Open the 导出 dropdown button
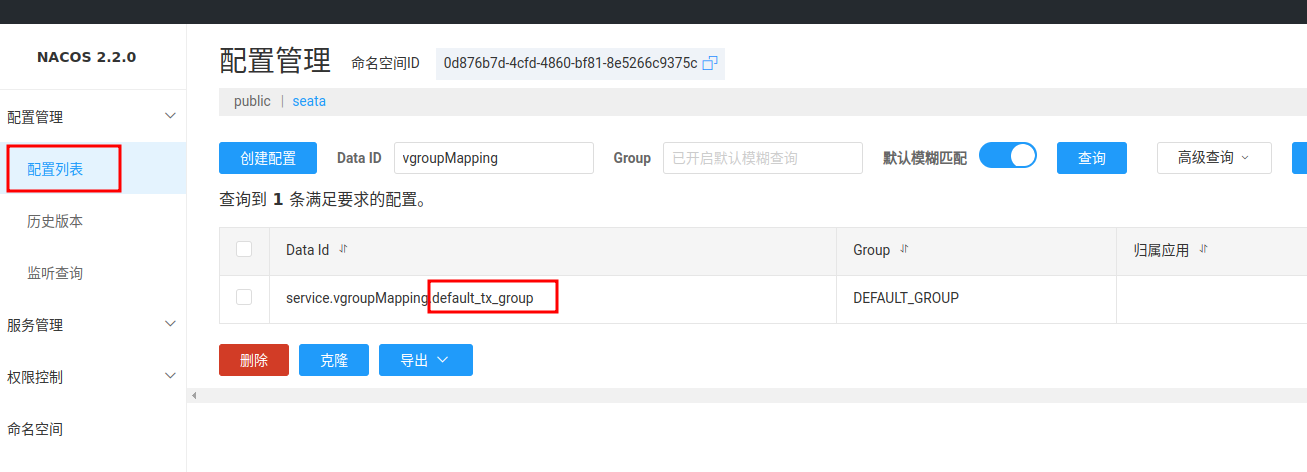This screenshot has width=1307, height=472. (x=426, y=360)
